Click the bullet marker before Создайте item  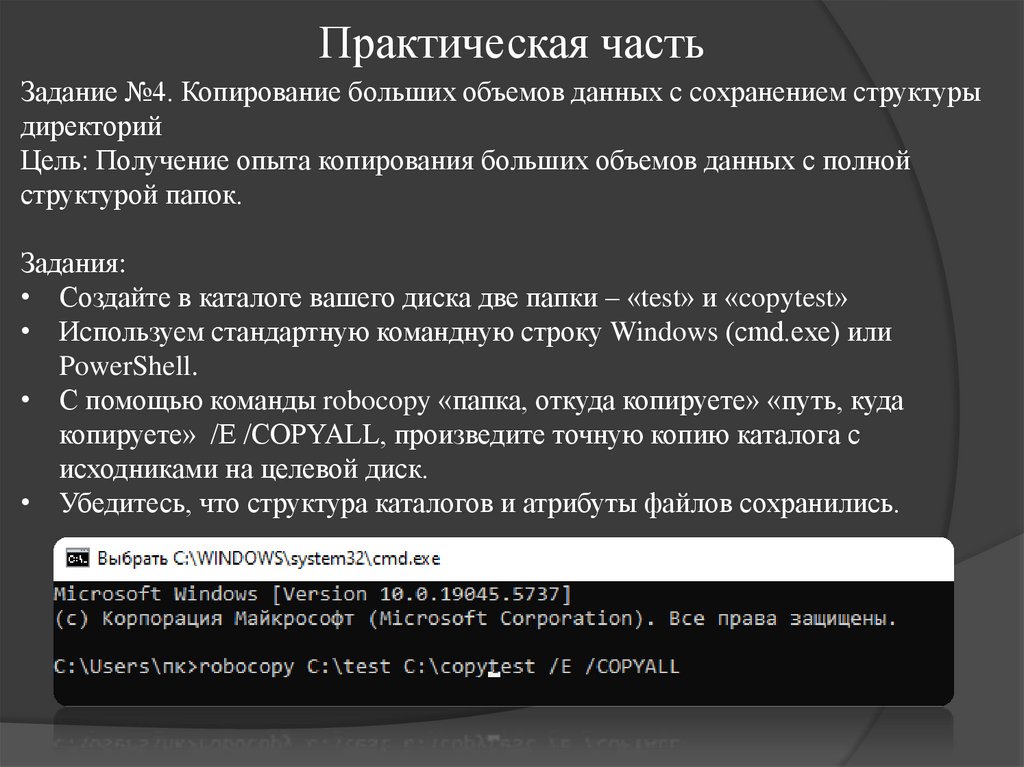26,297
